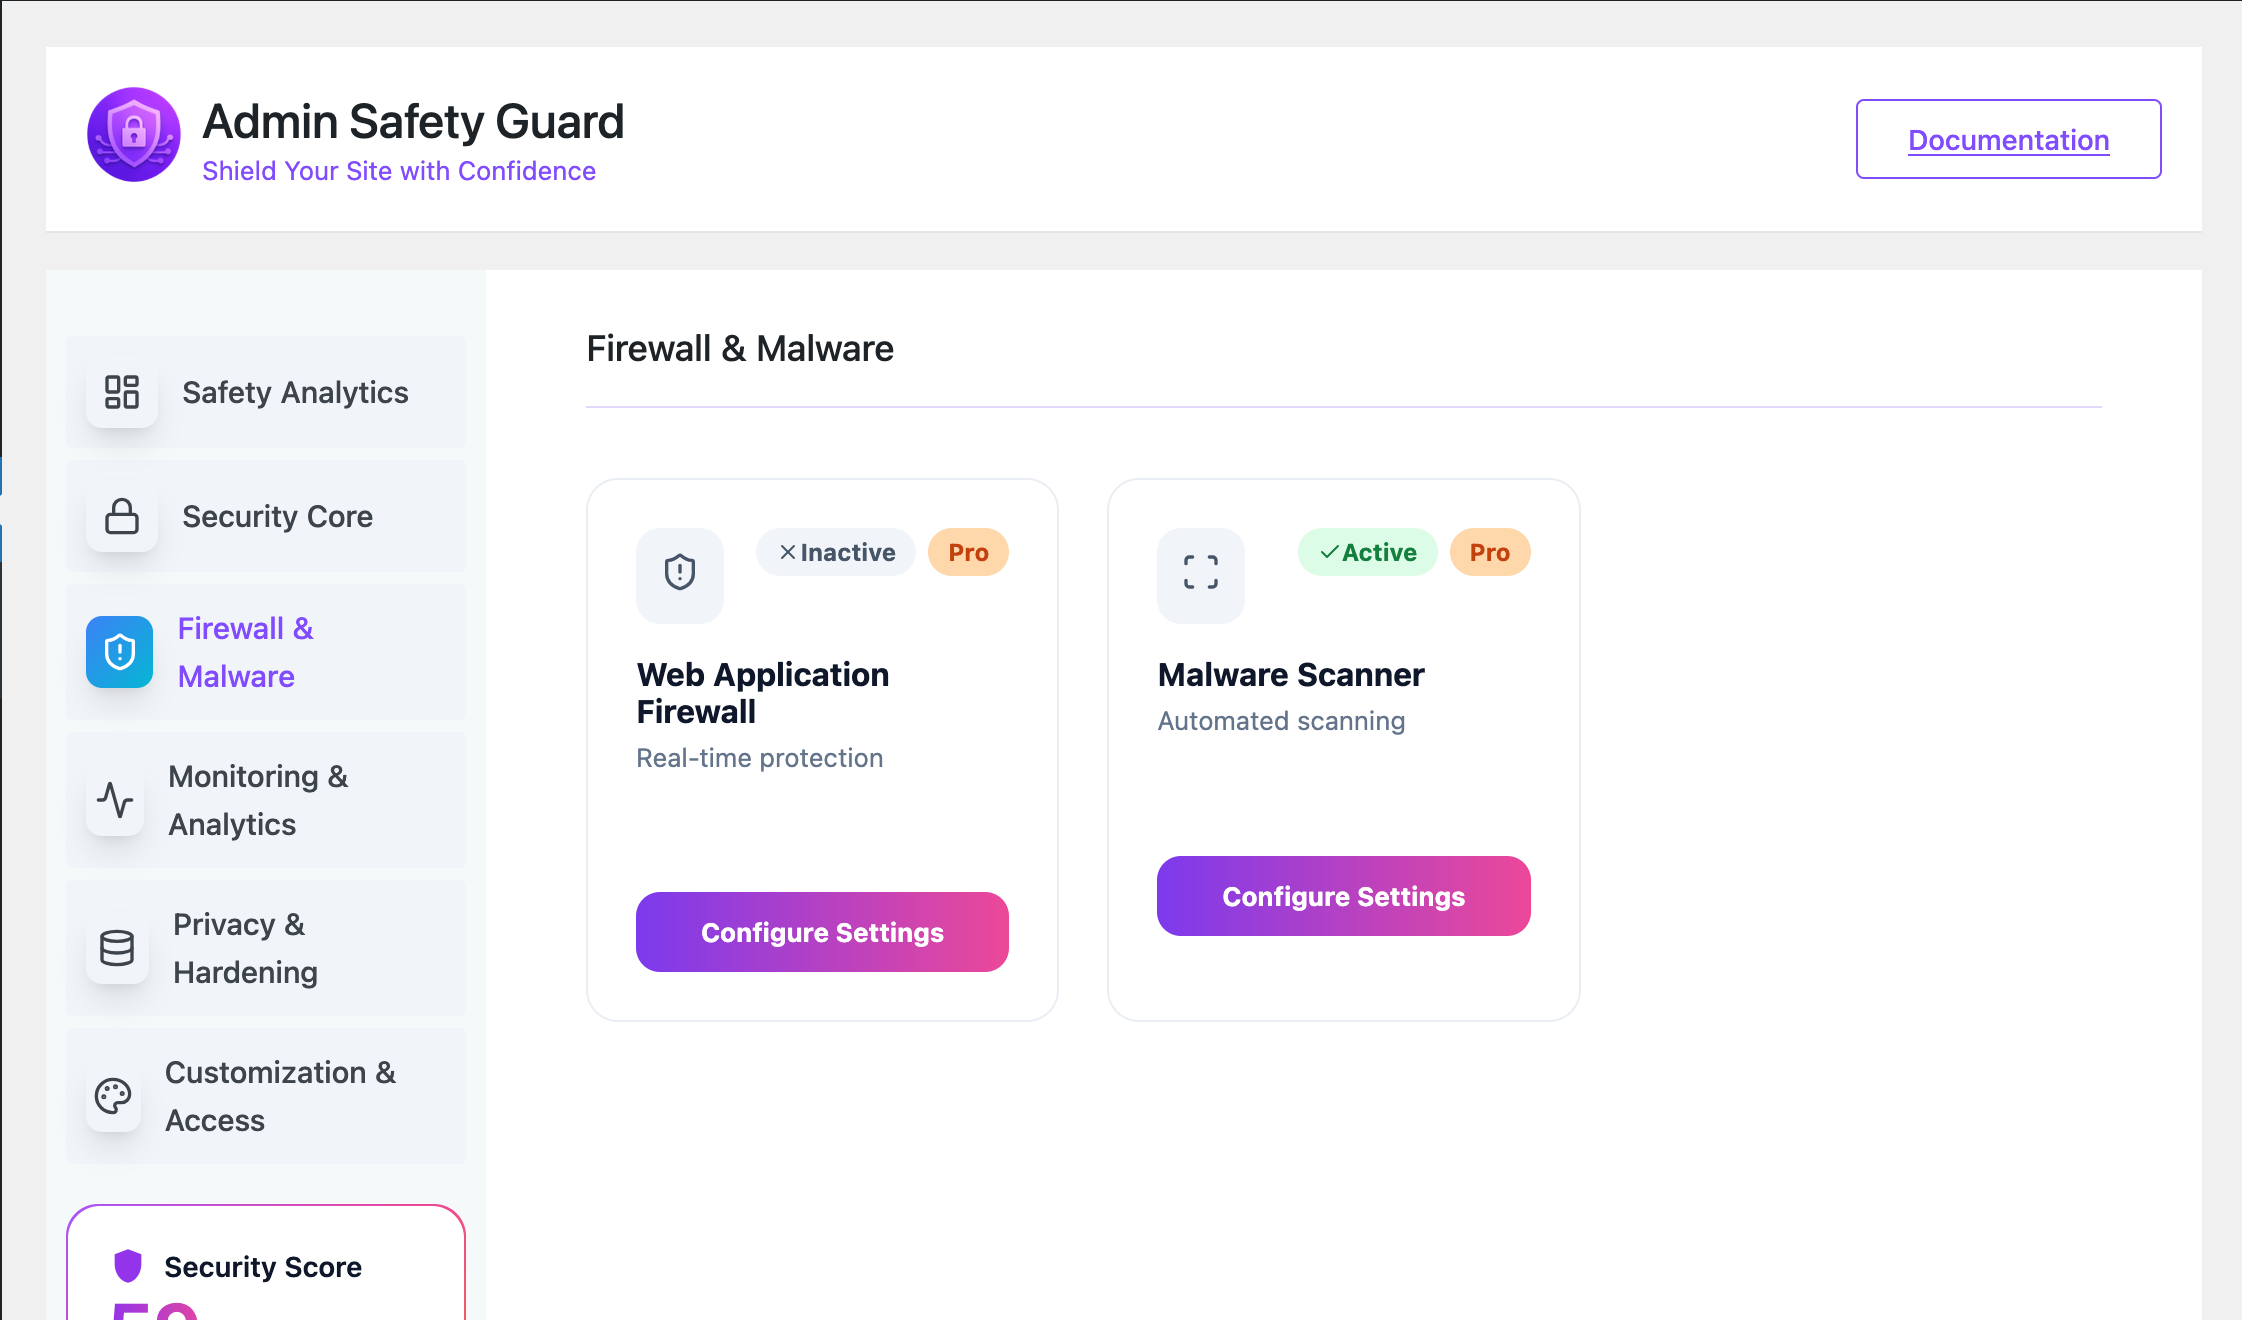Click the Malware Scanner scan-frame icon
The height and width of the screenshot is (1320, 2242).
click(1201, 573)
